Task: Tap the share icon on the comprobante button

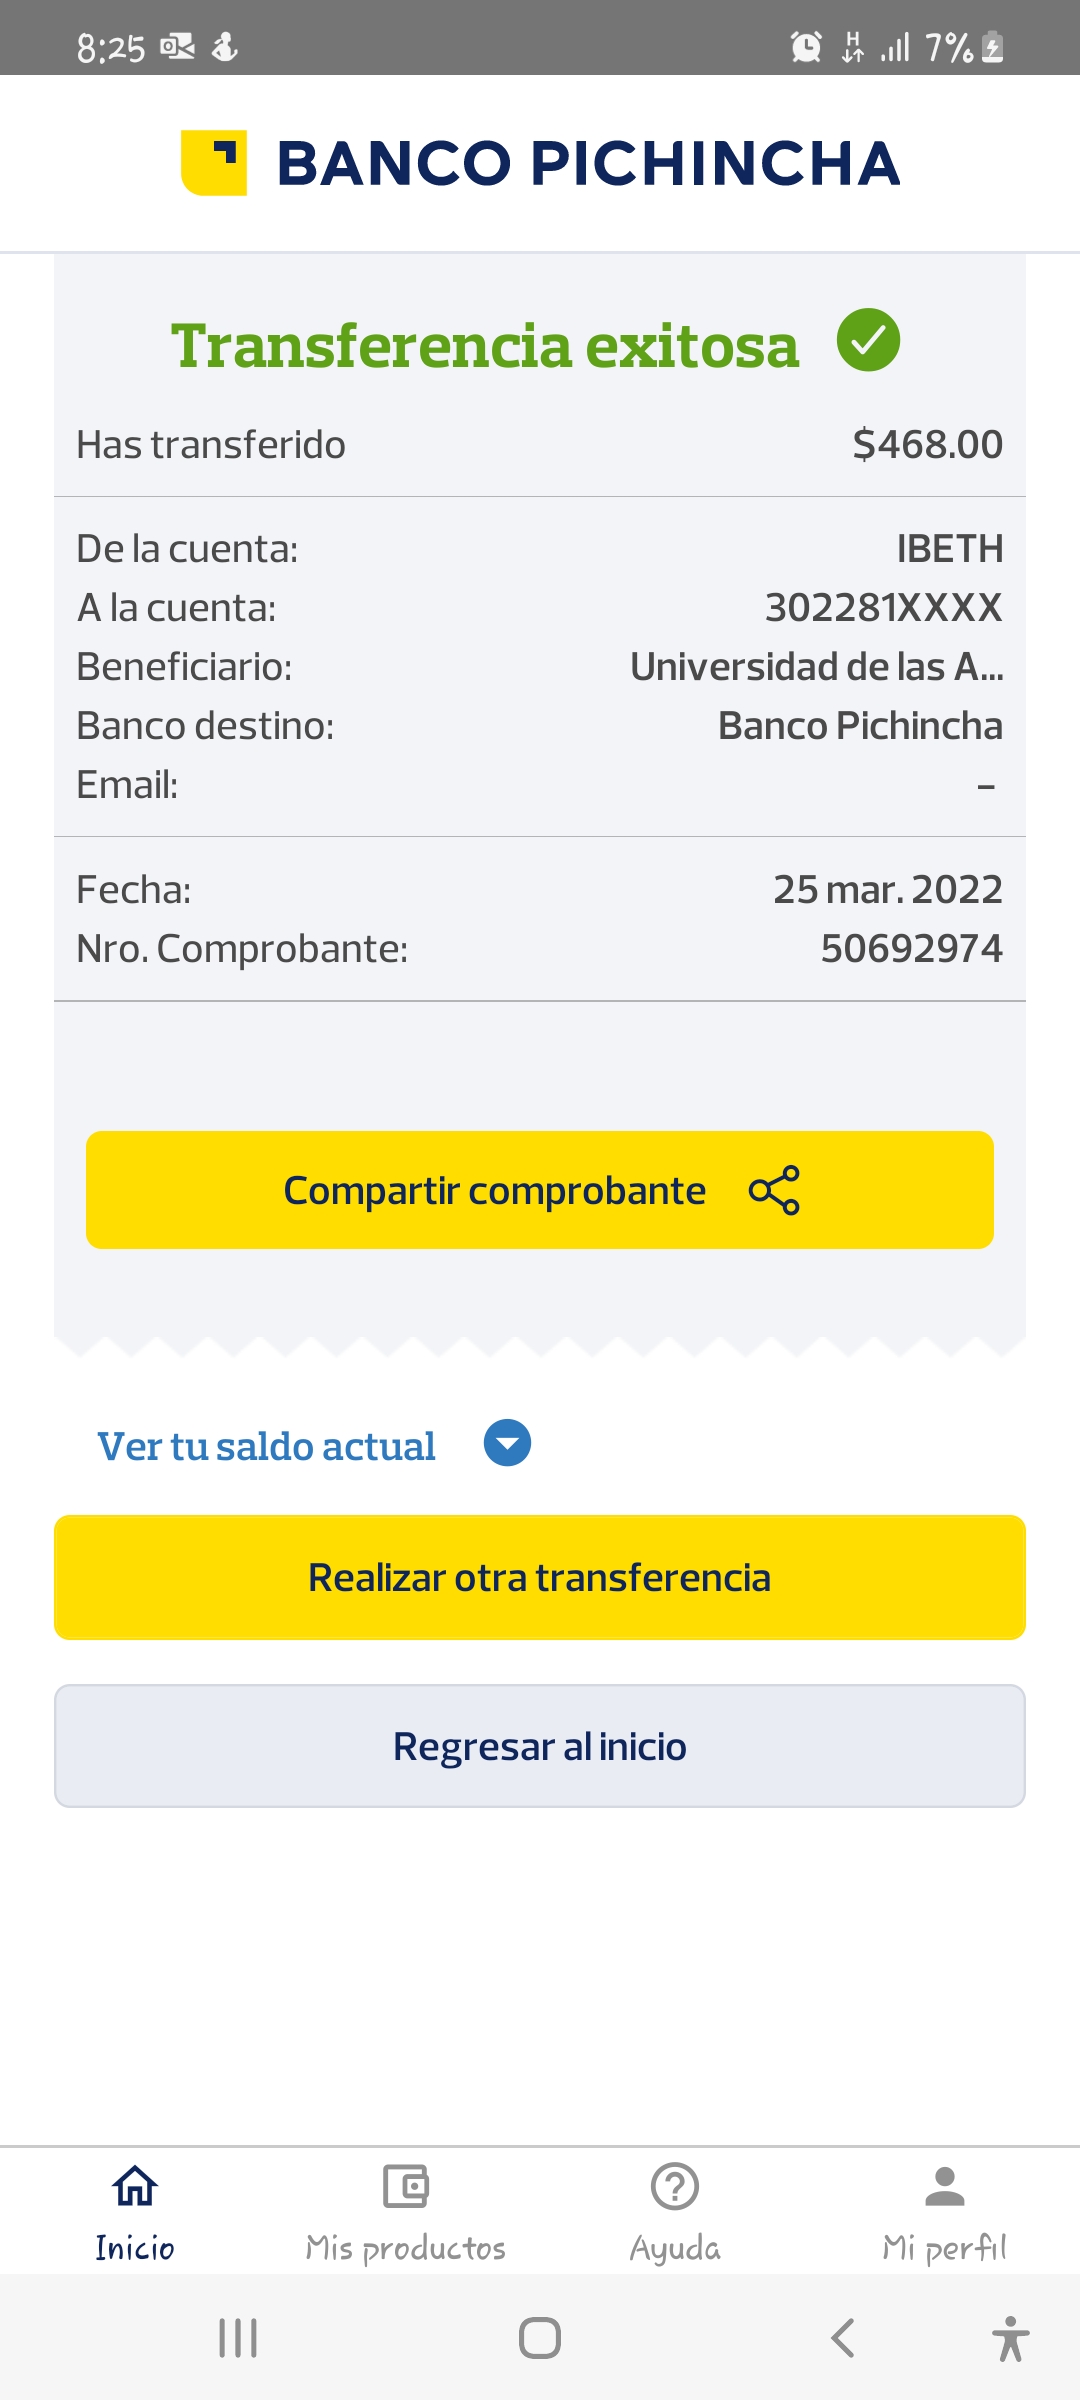Action: pos(774,1190)
